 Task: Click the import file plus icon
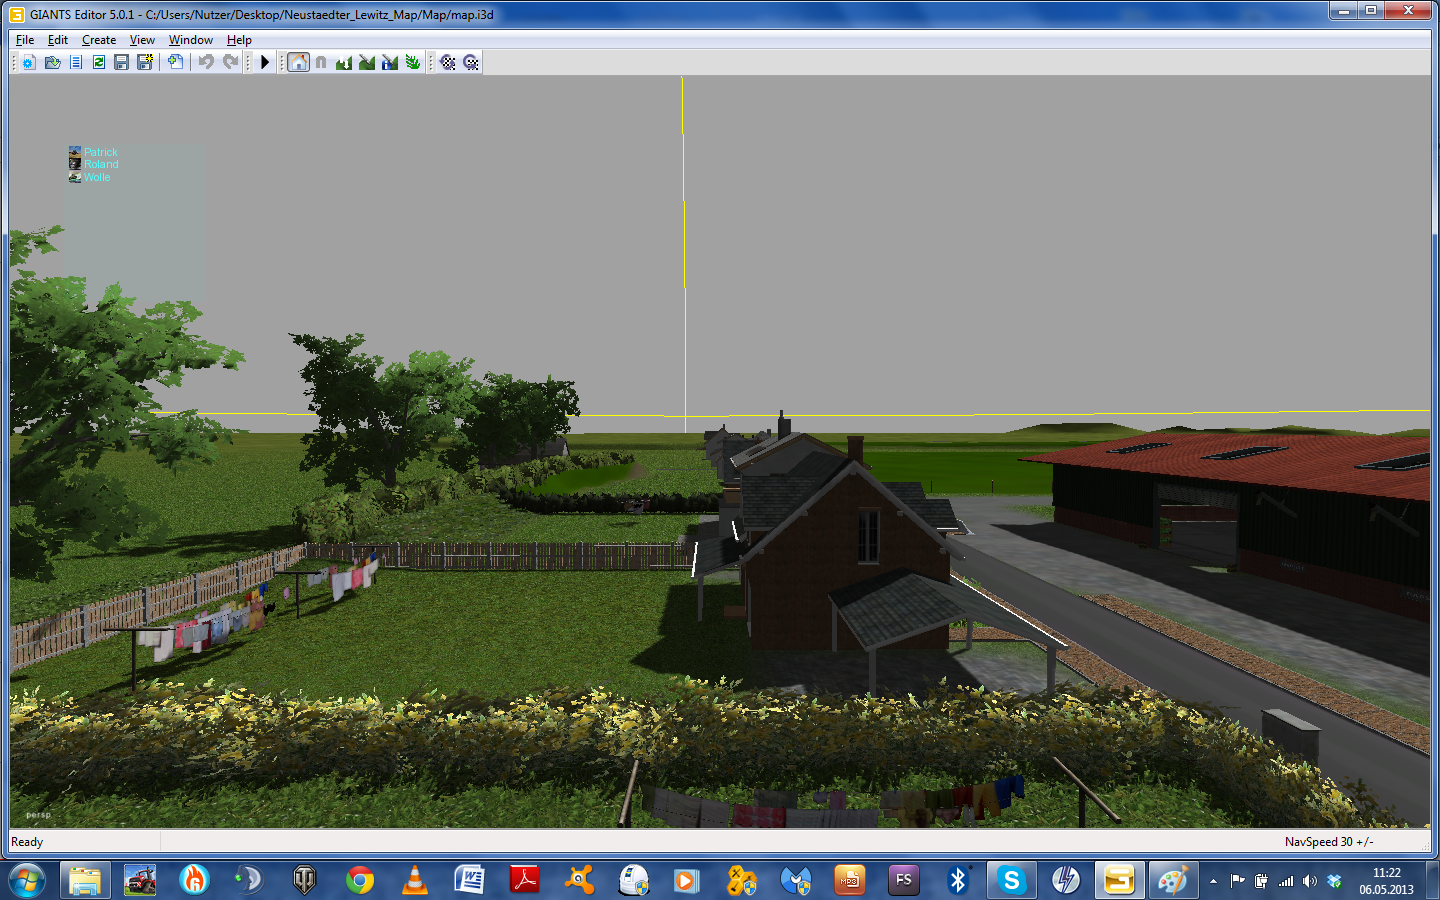click(175, 62)
